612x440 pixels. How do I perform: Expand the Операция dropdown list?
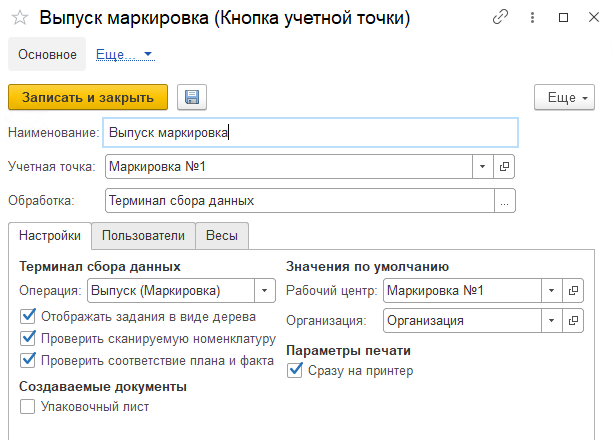click(264, 291)
